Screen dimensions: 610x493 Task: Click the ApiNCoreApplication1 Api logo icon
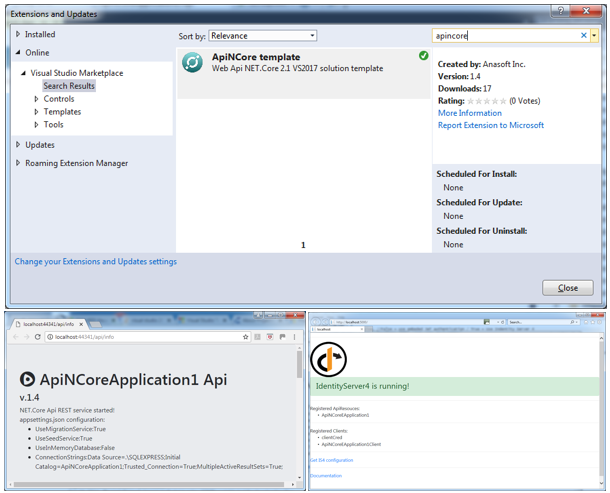coord(27,379)
